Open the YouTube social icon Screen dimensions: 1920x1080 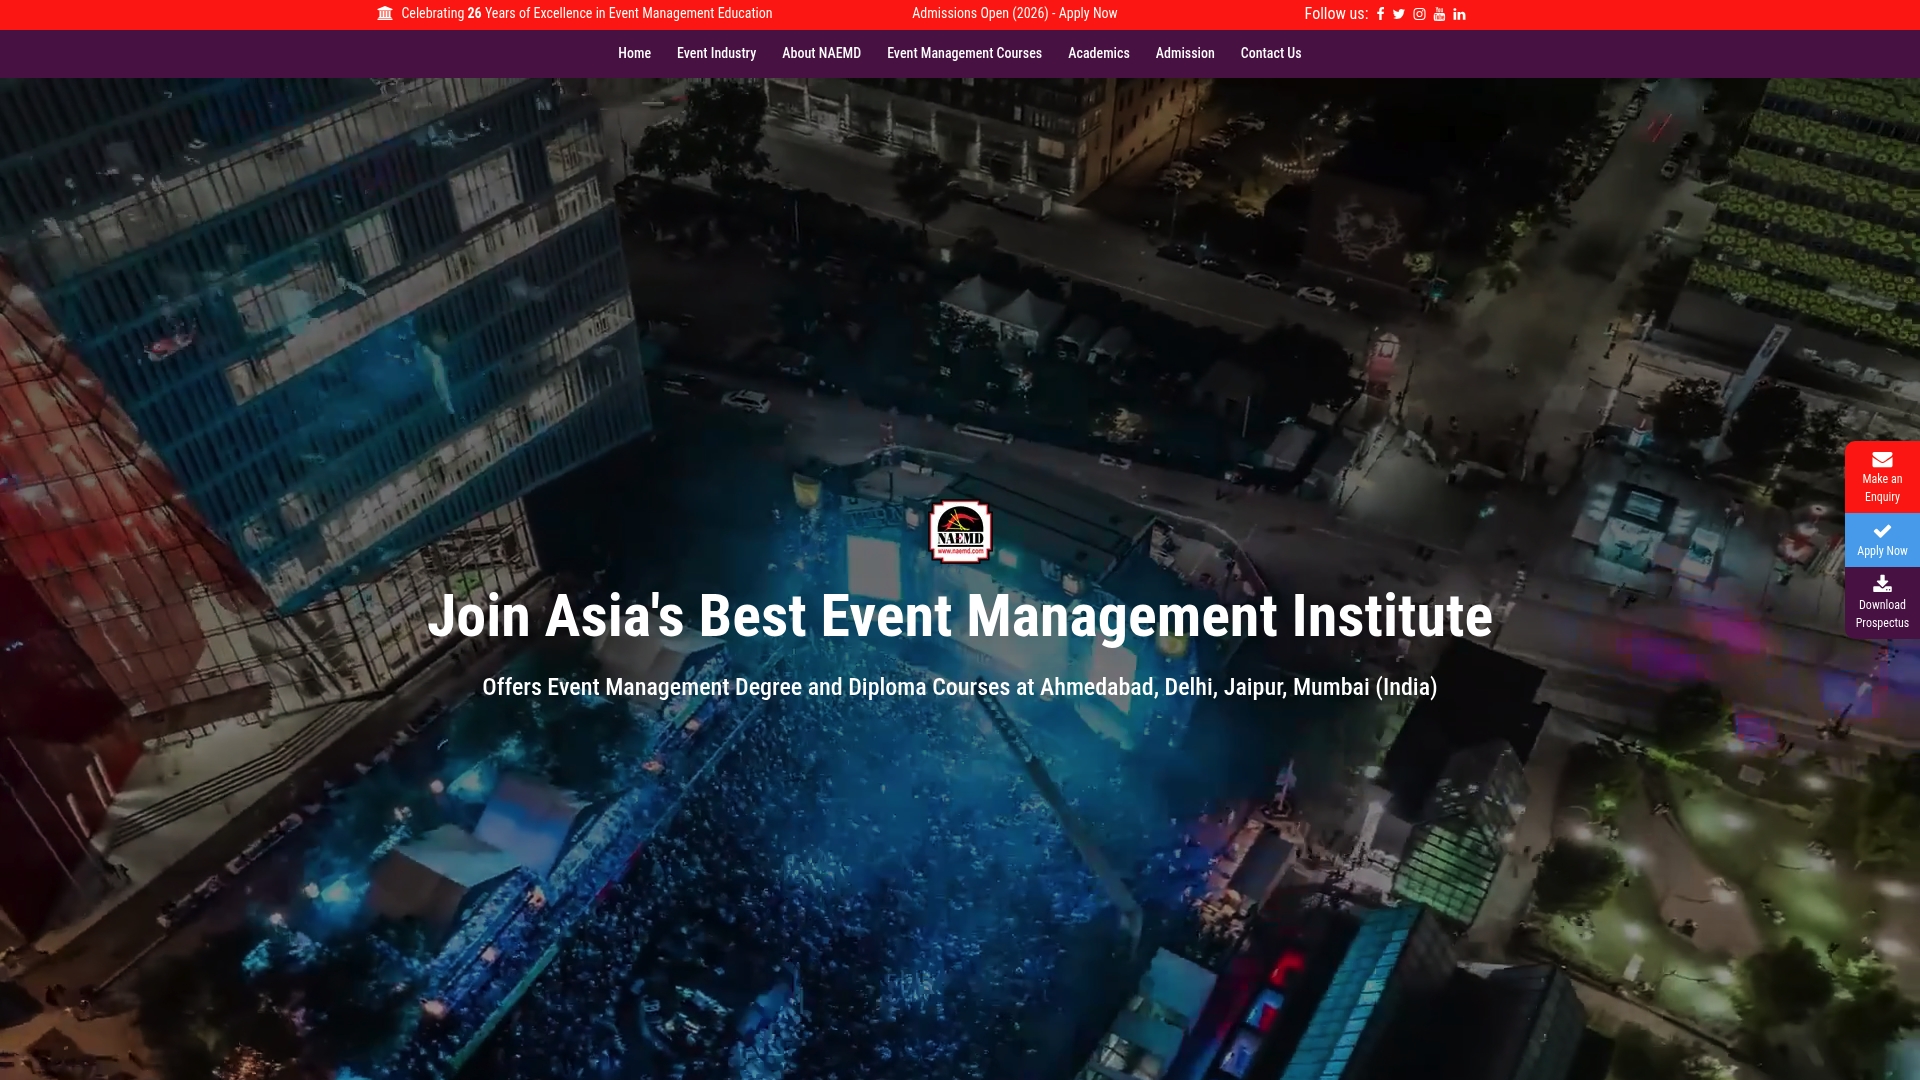pos(1439,14)
